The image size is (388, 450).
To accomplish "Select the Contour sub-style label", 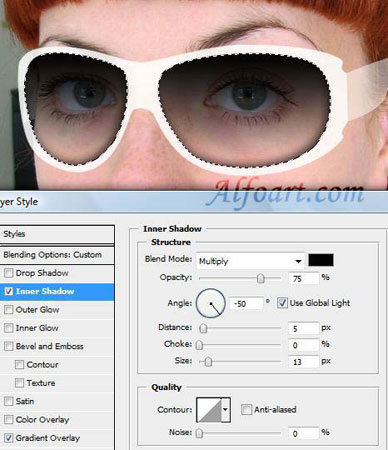I will [42, 365].
